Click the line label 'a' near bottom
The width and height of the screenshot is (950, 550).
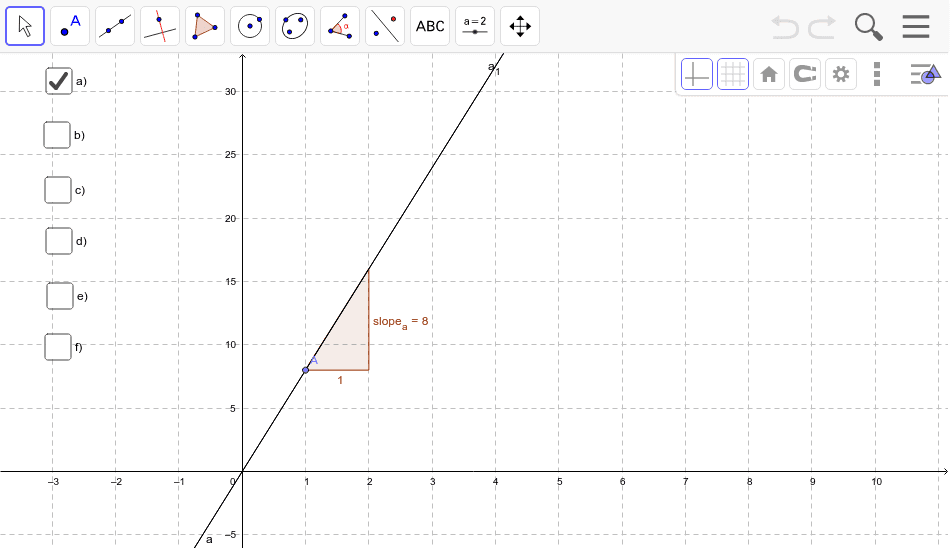209,539
